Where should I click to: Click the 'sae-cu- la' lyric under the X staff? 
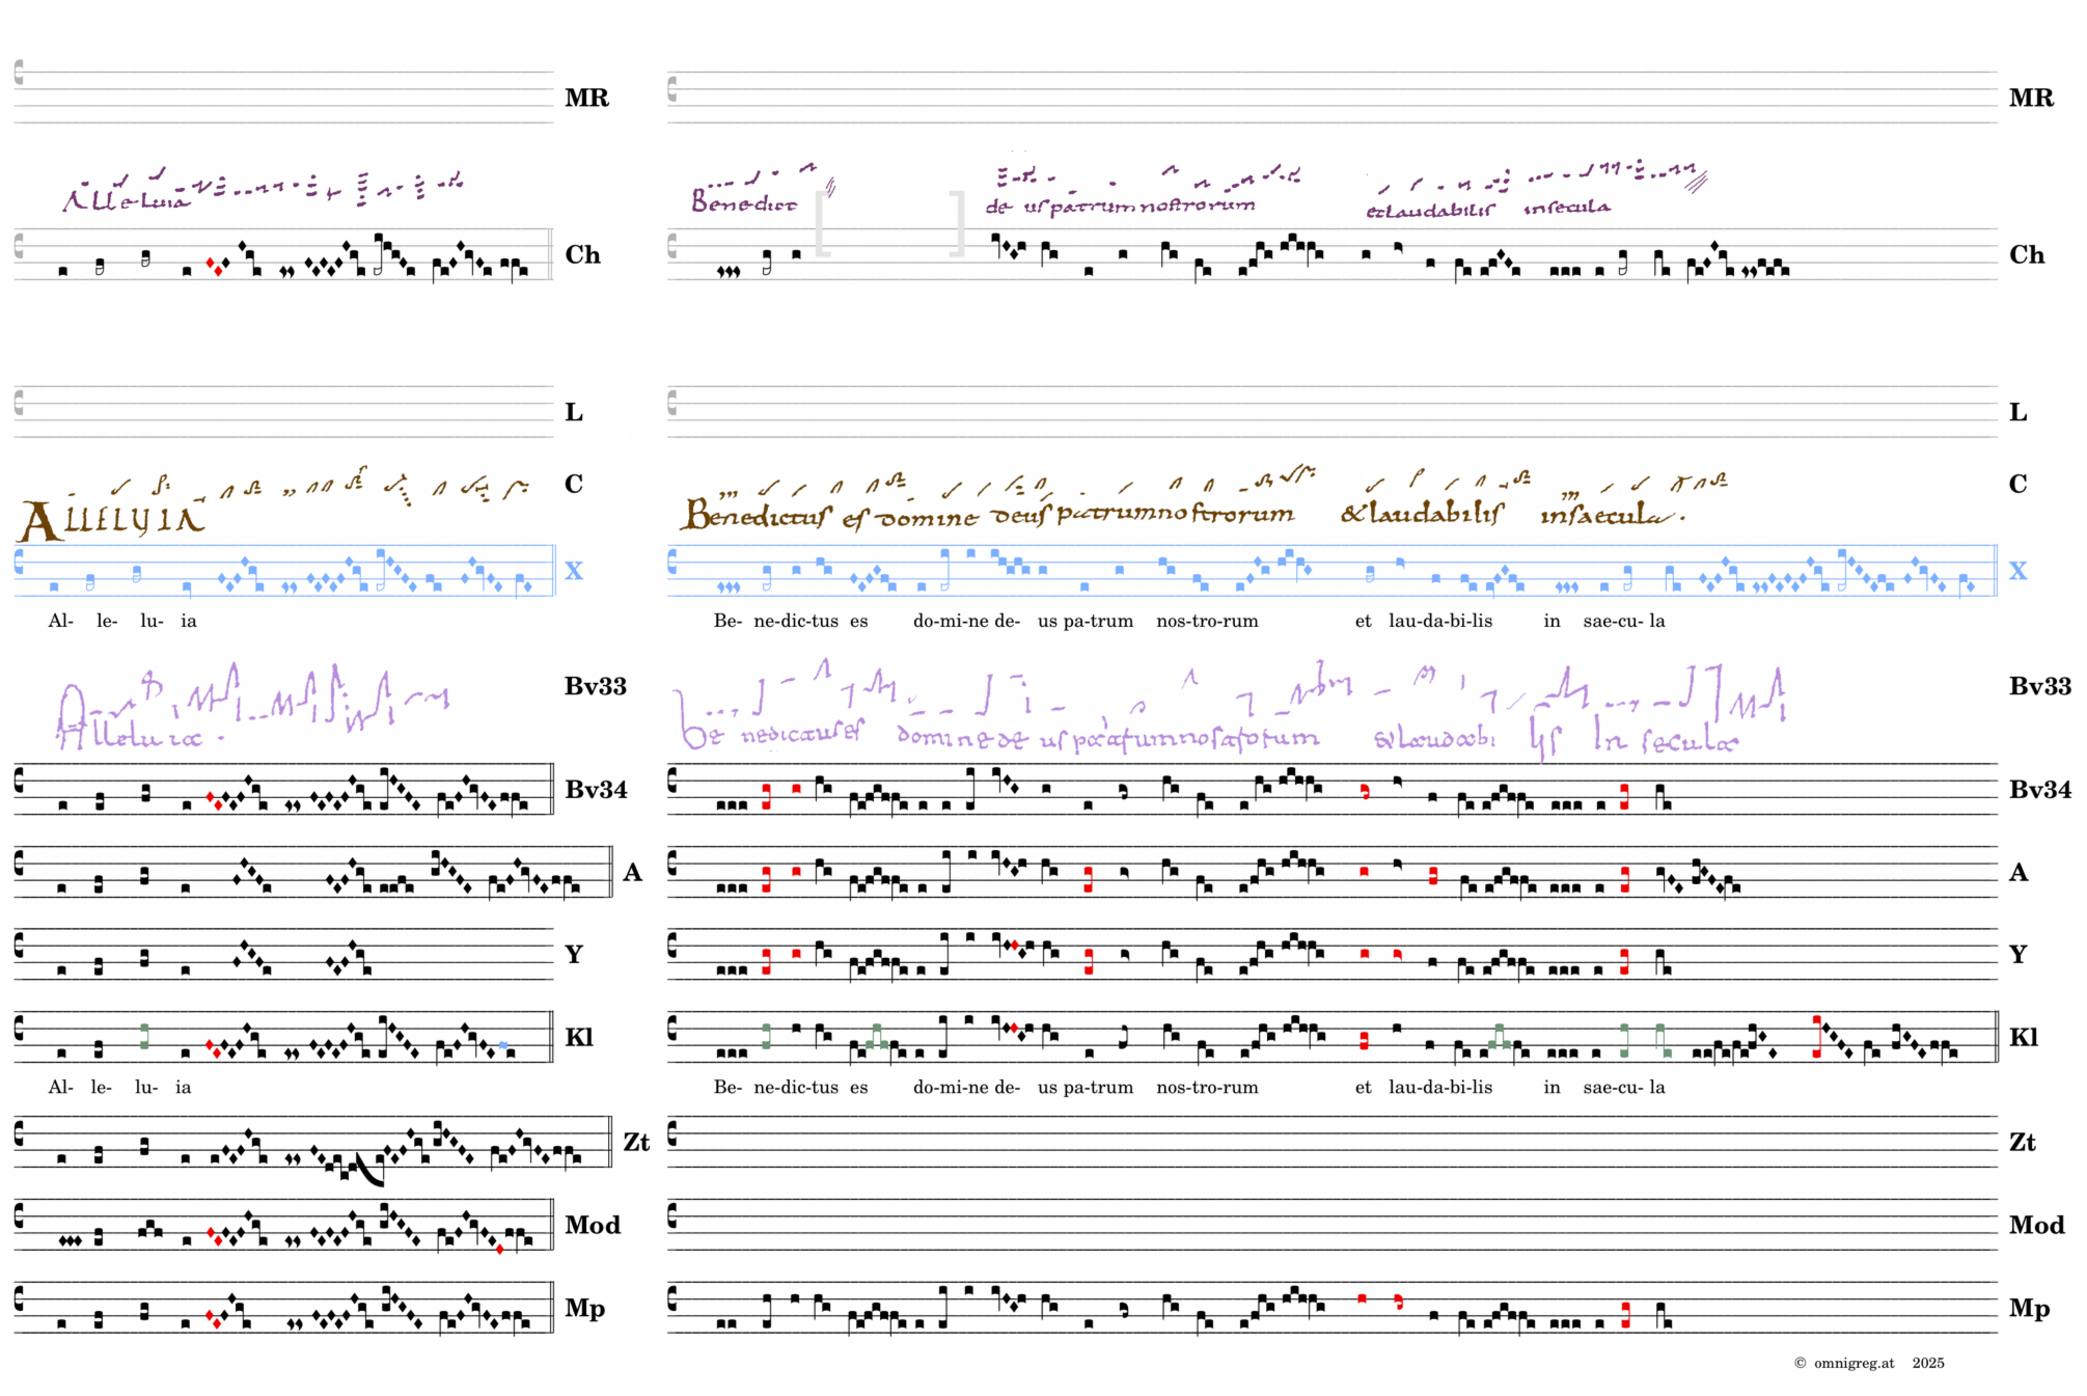coord(1624,621)
